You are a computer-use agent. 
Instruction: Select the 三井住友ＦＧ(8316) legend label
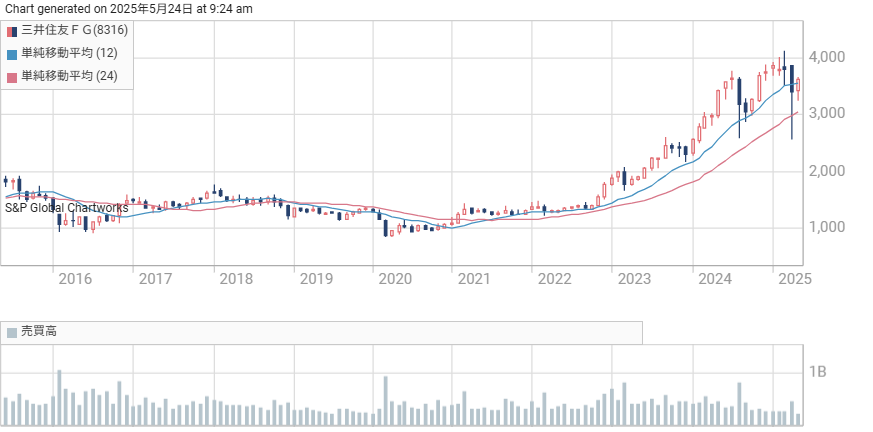tap(75, 31)
